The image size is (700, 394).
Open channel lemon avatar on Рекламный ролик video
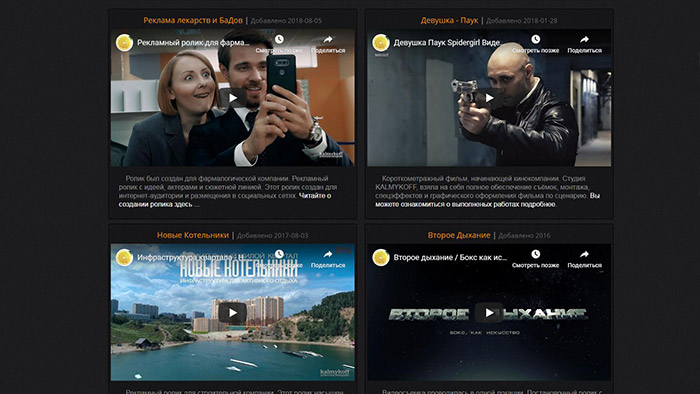[124, 43]
